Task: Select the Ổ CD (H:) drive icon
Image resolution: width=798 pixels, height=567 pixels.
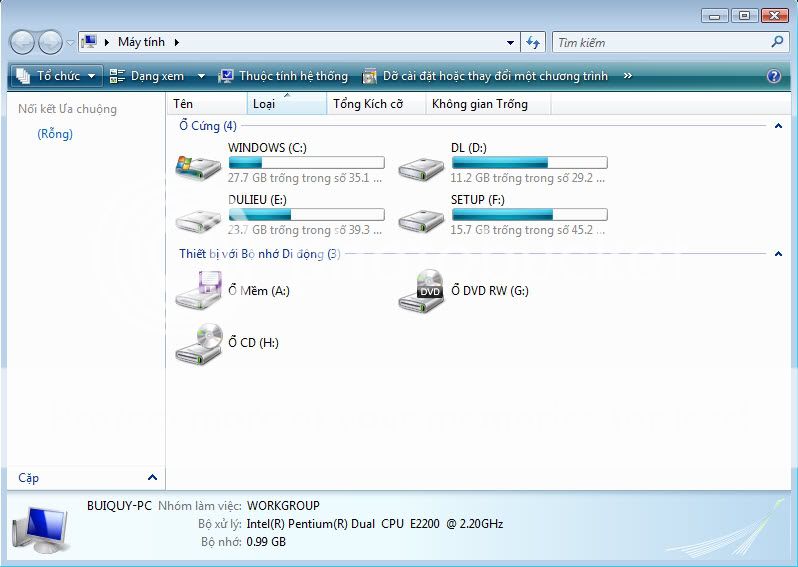Action: pos(198,343)
